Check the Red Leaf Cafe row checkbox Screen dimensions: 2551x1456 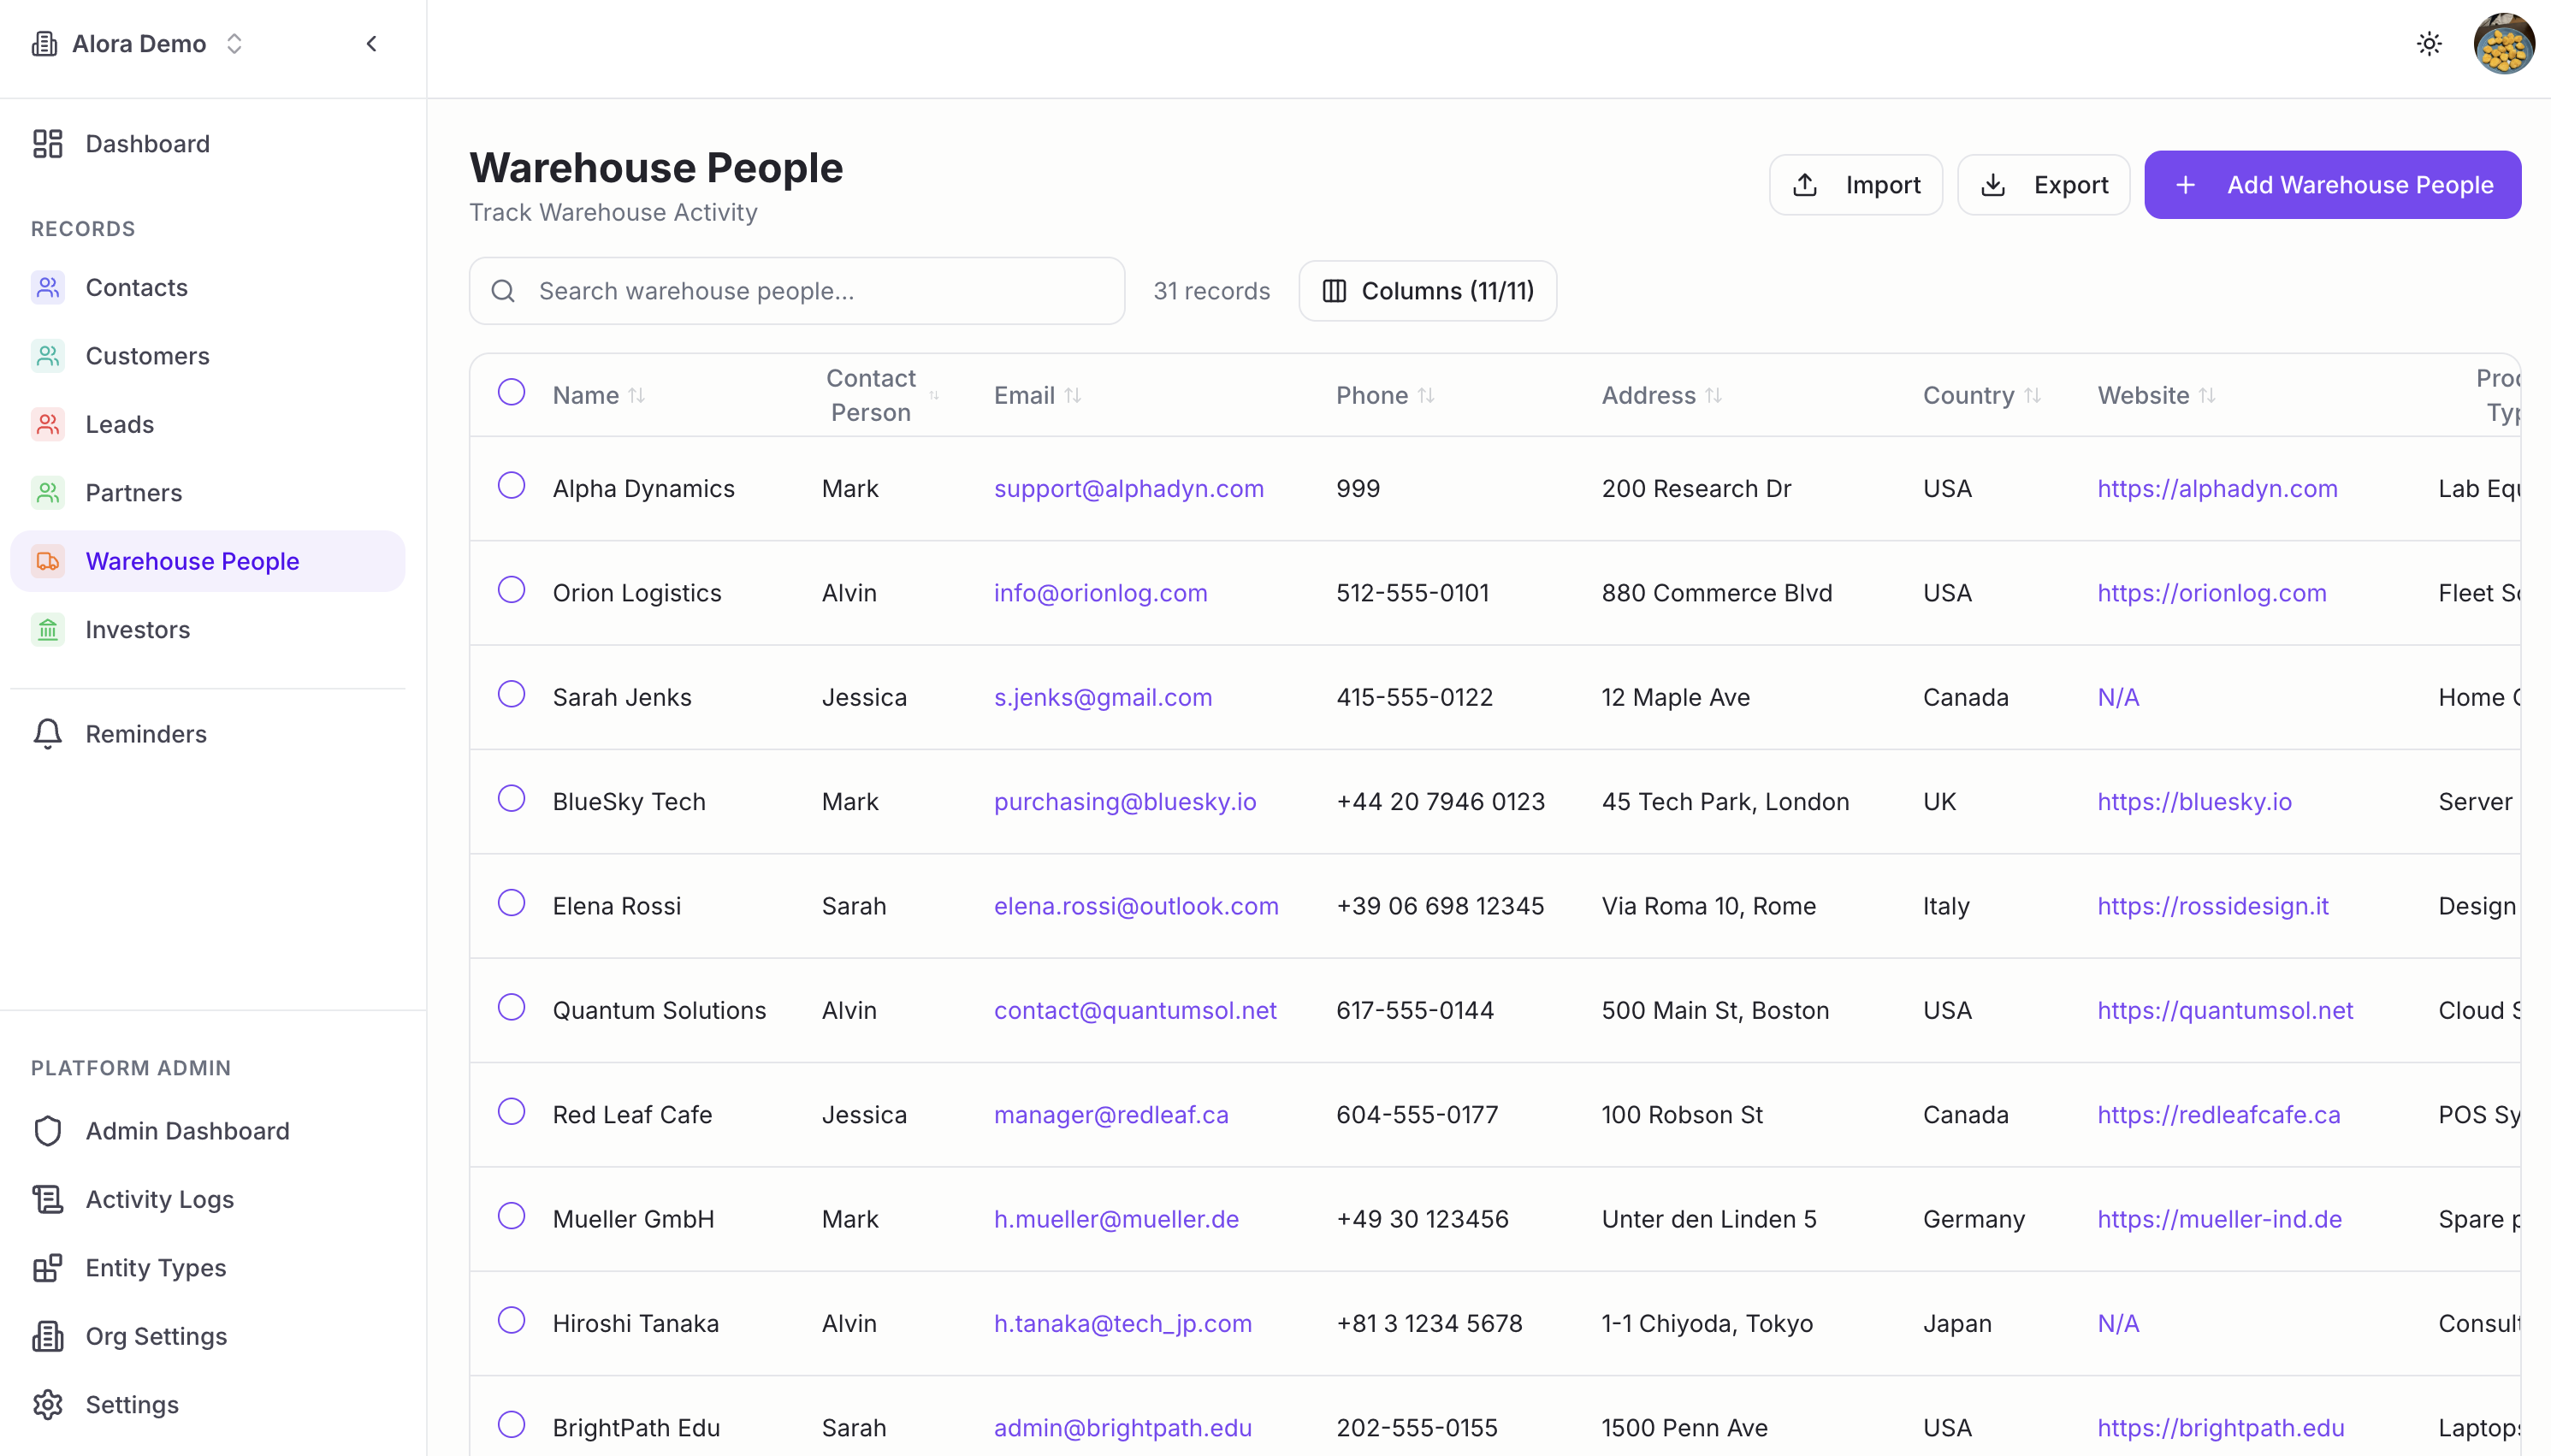coord(511,1112)
